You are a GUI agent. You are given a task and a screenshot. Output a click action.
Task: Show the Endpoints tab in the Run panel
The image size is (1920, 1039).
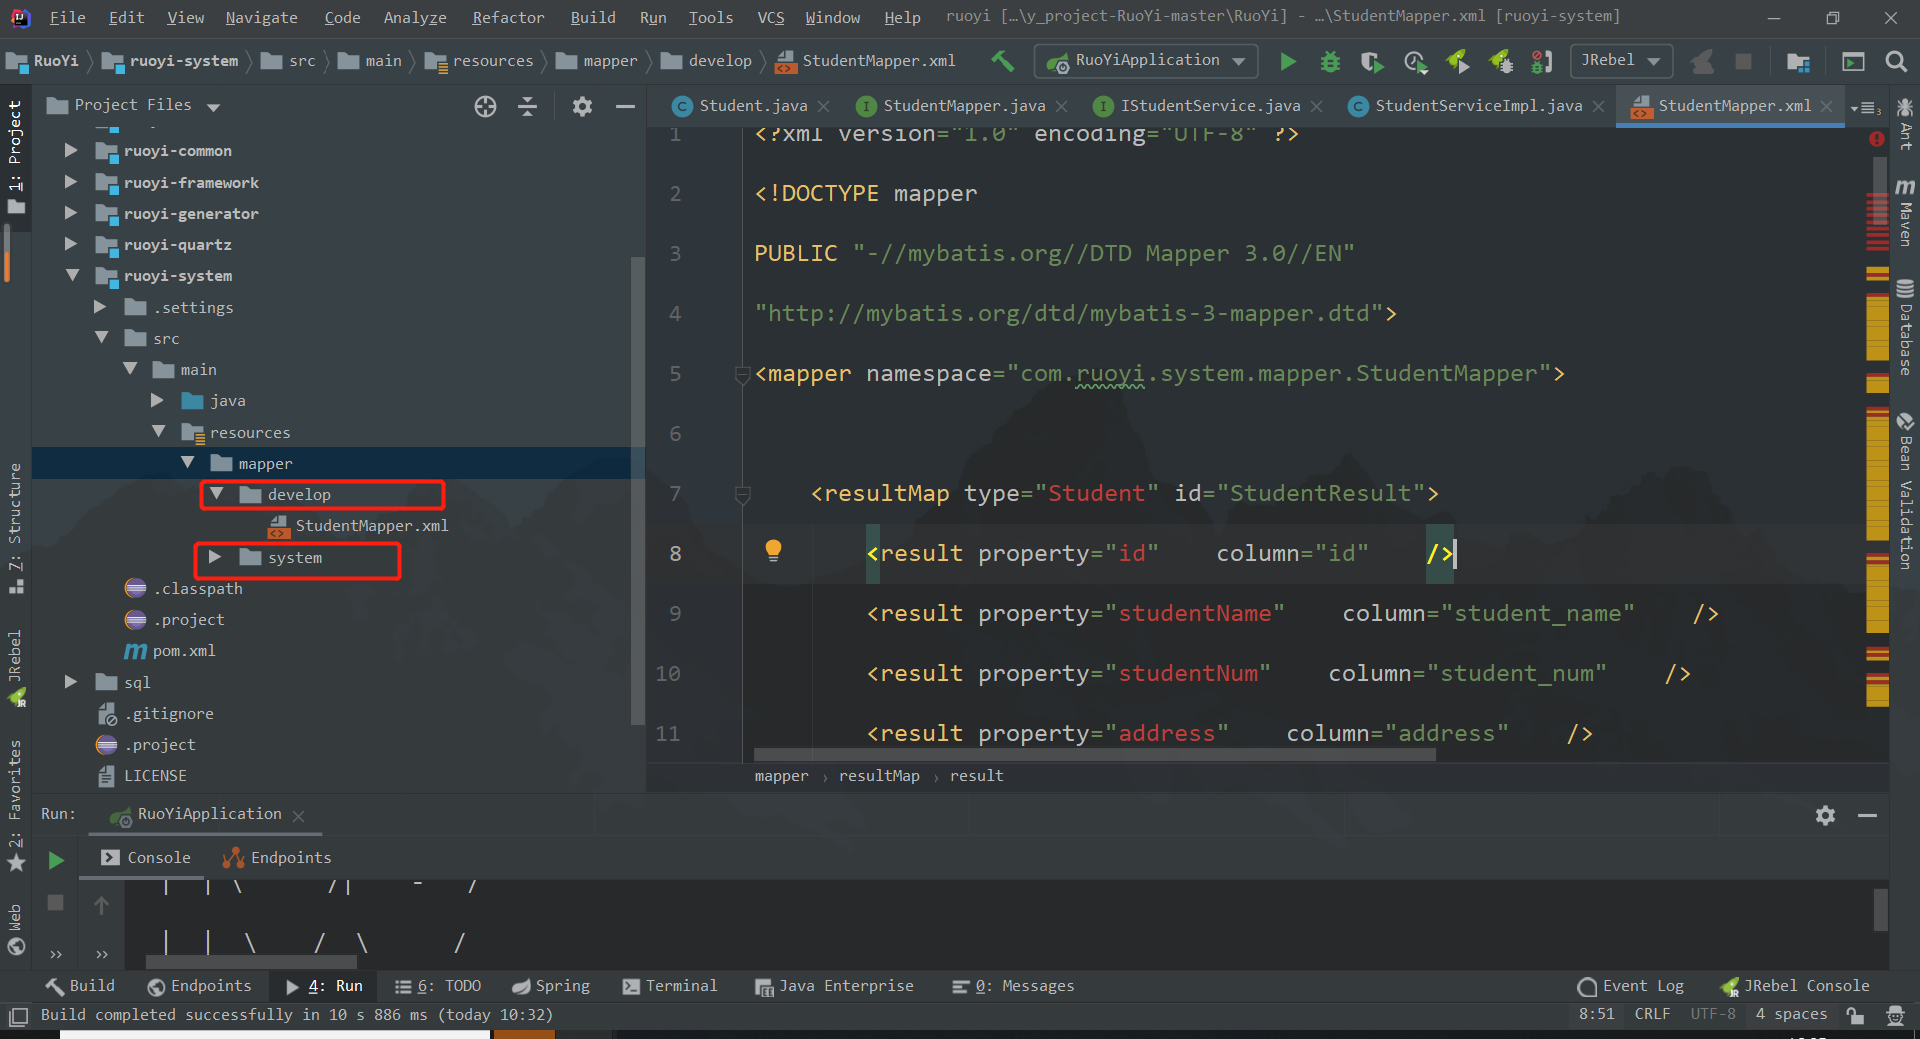[x=277, y=858]
